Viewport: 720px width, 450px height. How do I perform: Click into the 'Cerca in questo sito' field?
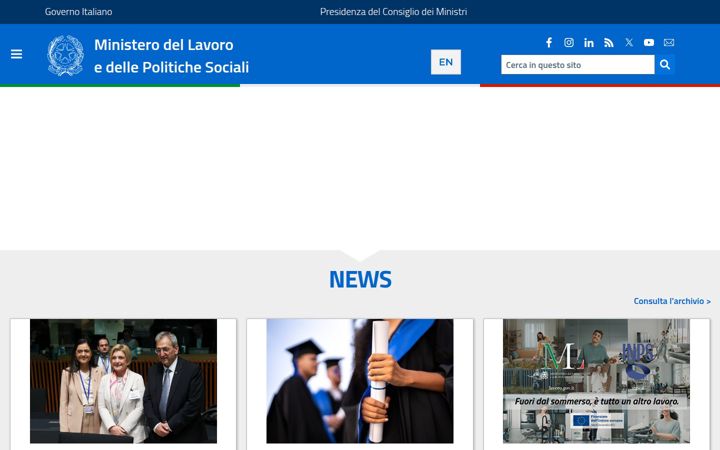click(x=578, y=65)
